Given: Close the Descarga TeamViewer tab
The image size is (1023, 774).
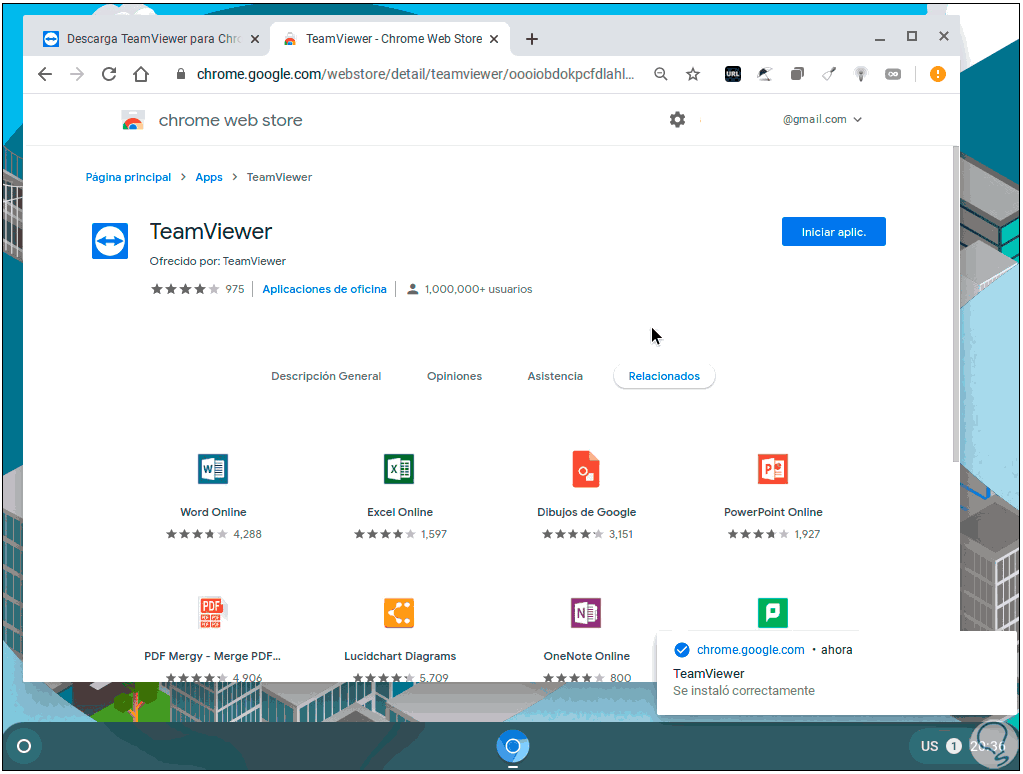Looking at the screenshot, I should [x=255, y=39].
